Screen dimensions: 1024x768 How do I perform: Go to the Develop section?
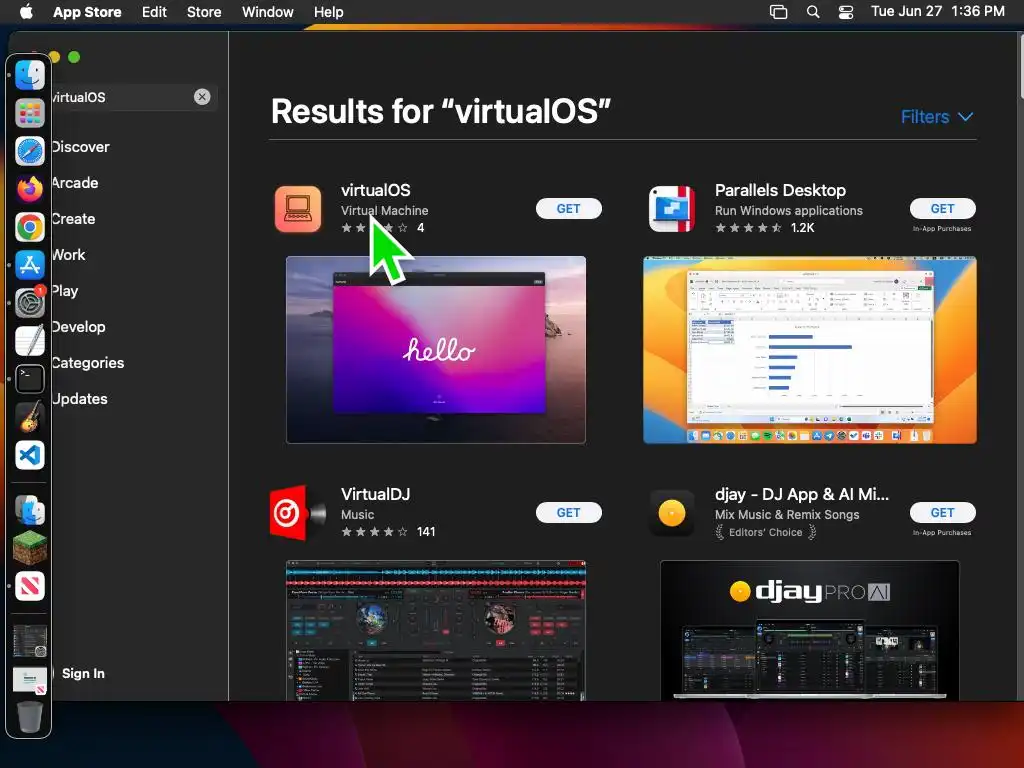(78, 327)
